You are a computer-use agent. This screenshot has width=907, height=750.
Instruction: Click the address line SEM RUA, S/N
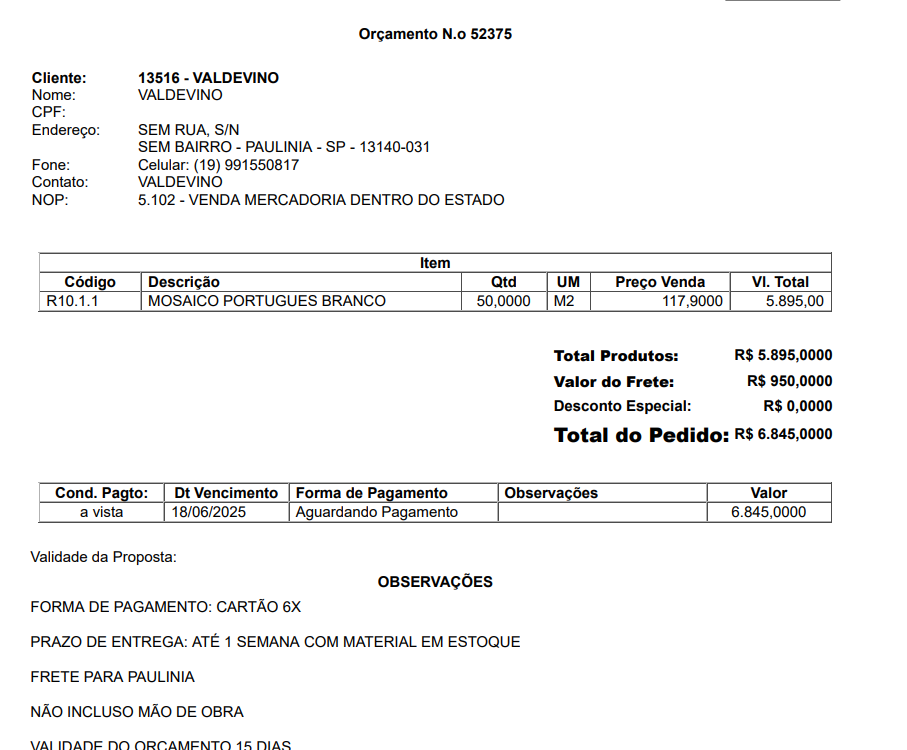[188, 130]
